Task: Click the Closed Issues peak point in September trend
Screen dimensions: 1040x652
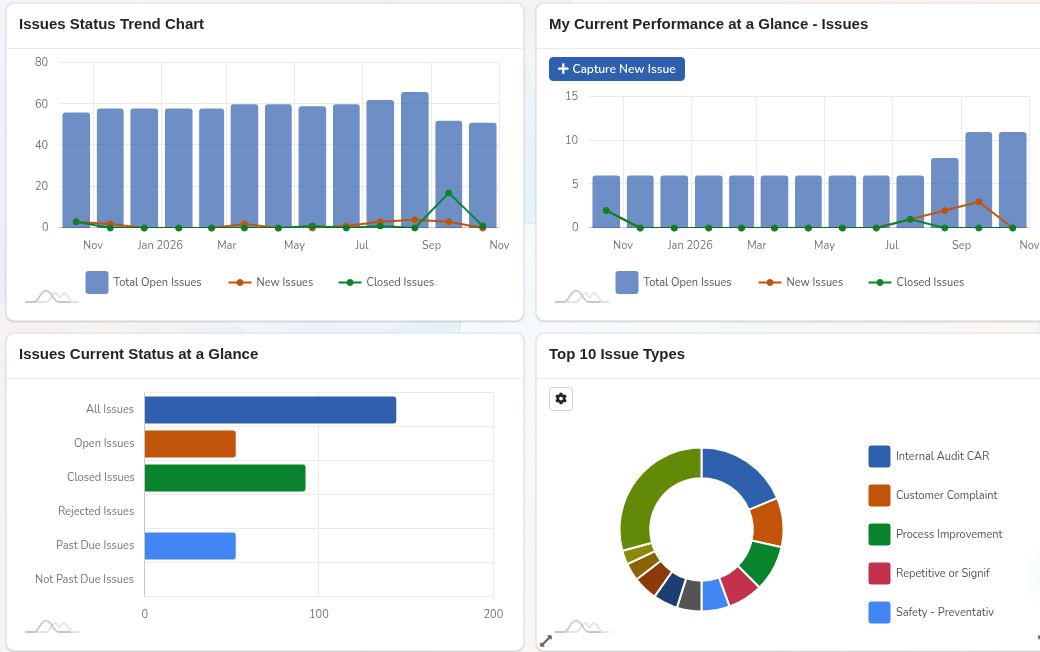Action: coord(449,193)
